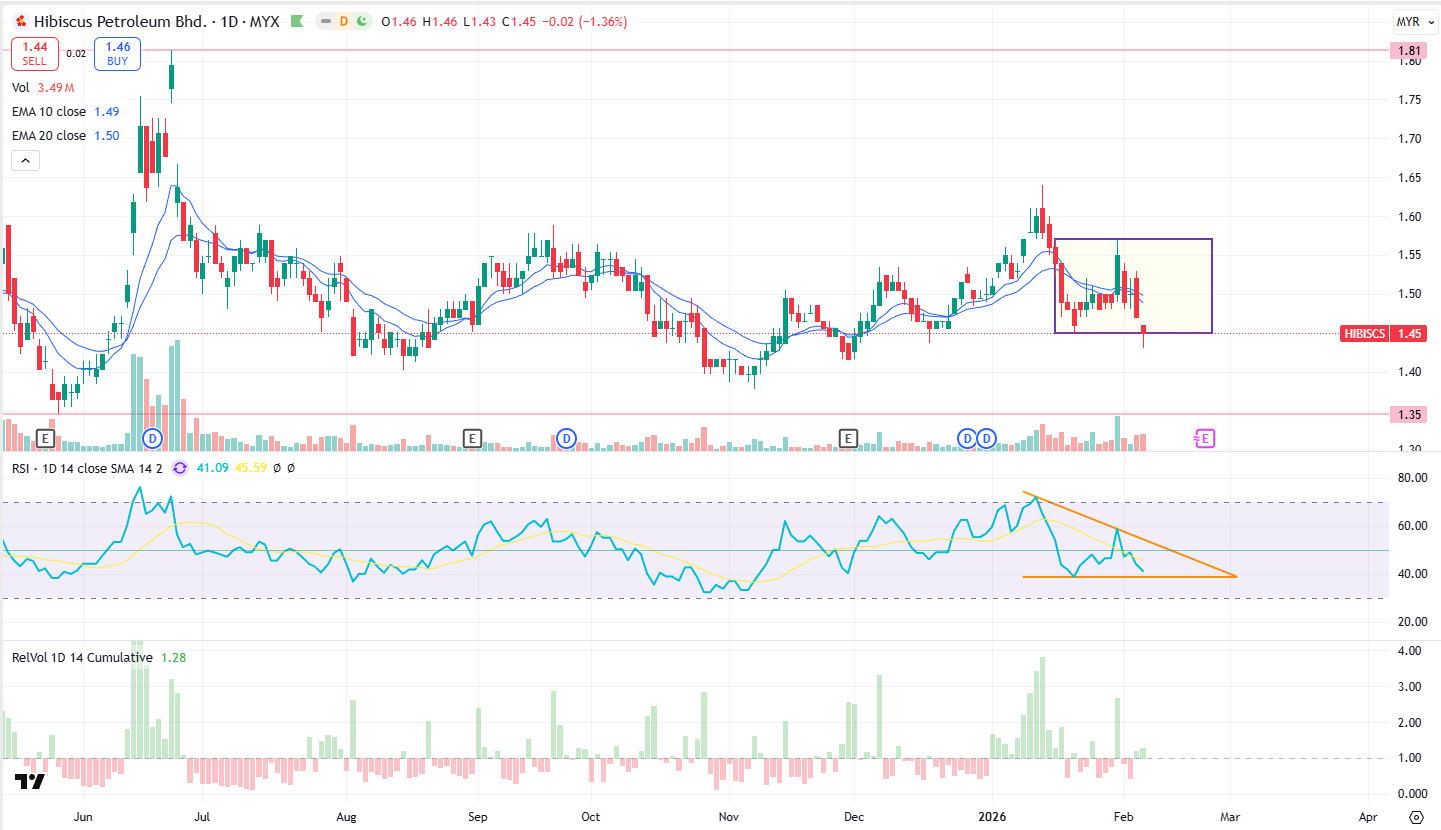
Task: Select the EMA 20 close legend
Action: coord(65,136)
